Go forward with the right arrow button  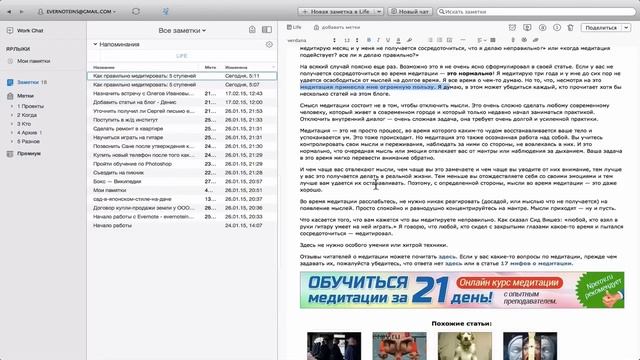point(22,12)
